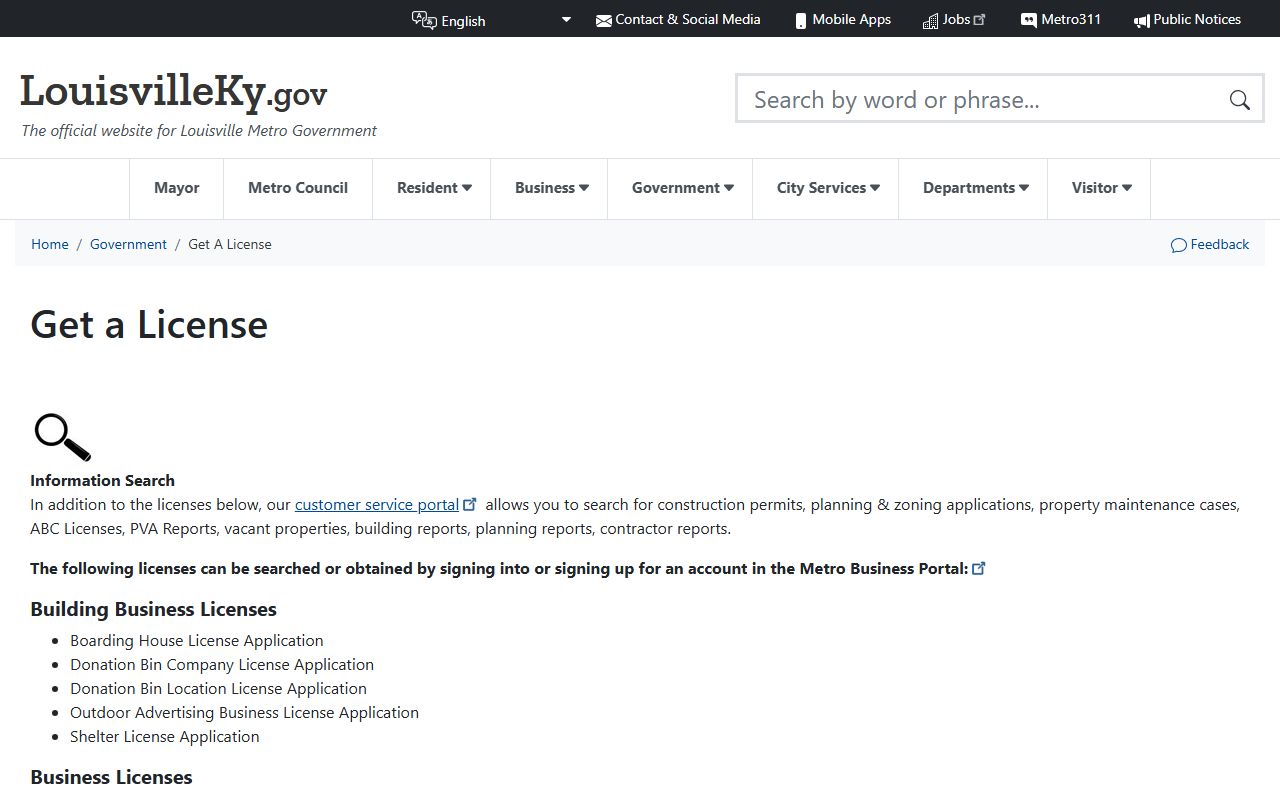Click the Contact & Social Media envelope icon
The image size is (1280, 800).
603,21
